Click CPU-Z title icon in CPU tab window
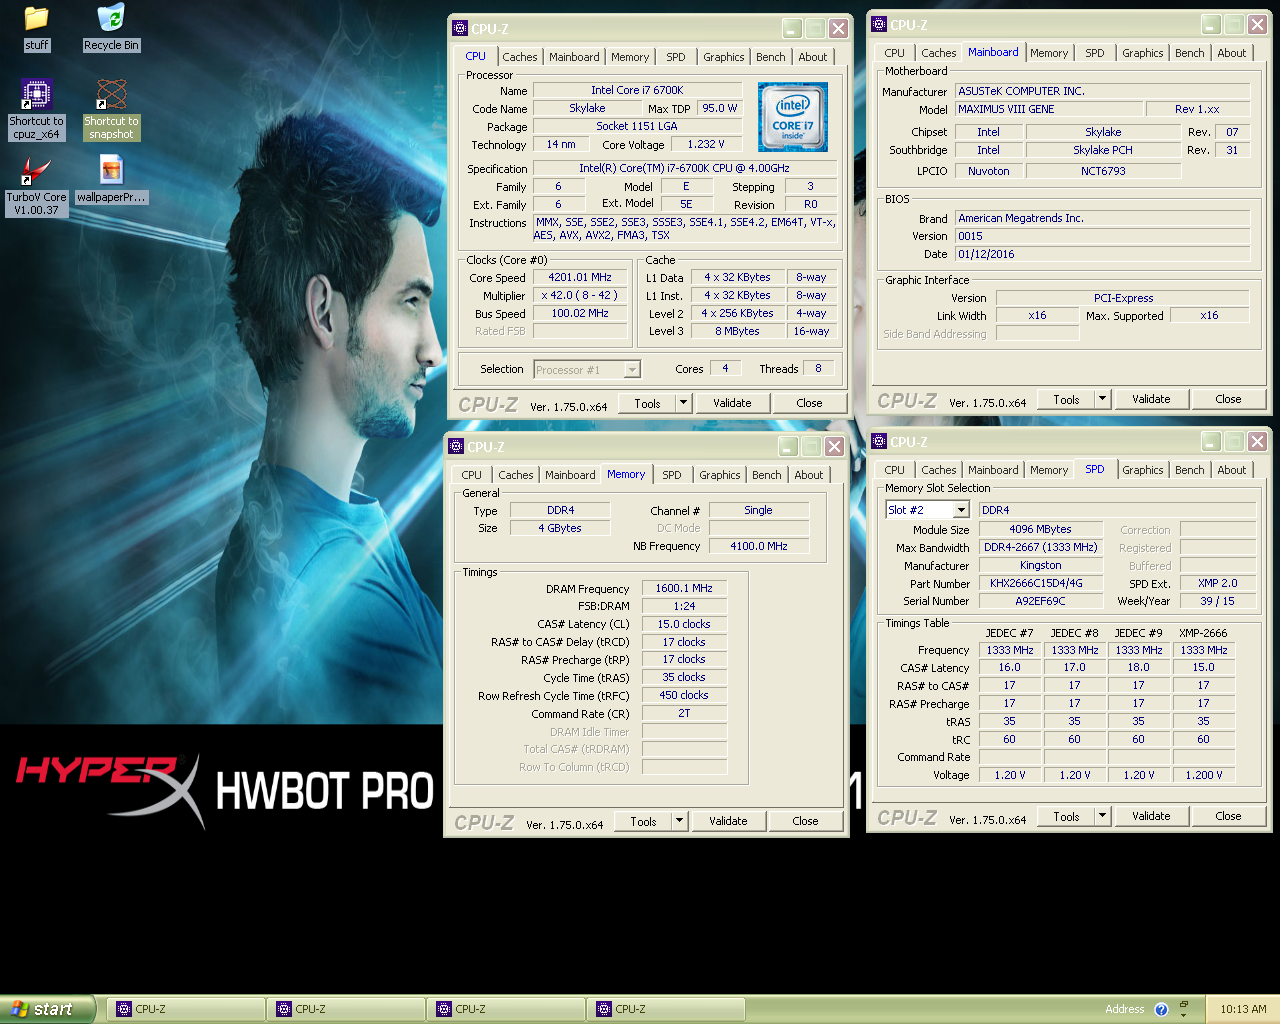The height and width of the screenshot is (1024, 1280). click(460, 29)
